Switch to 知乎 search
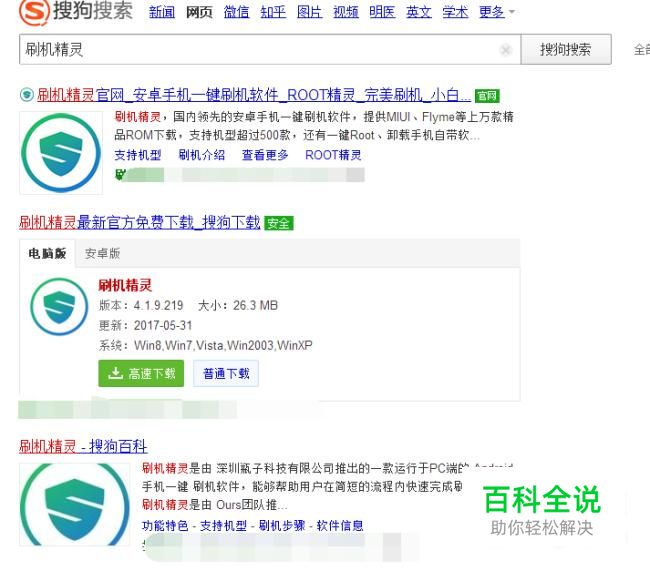 (273, 12)
